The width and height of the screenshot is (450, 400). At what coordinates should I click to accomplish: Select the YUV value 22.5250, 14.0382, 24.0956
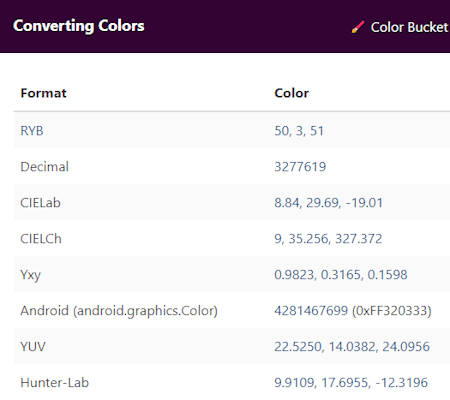point(352,347)
